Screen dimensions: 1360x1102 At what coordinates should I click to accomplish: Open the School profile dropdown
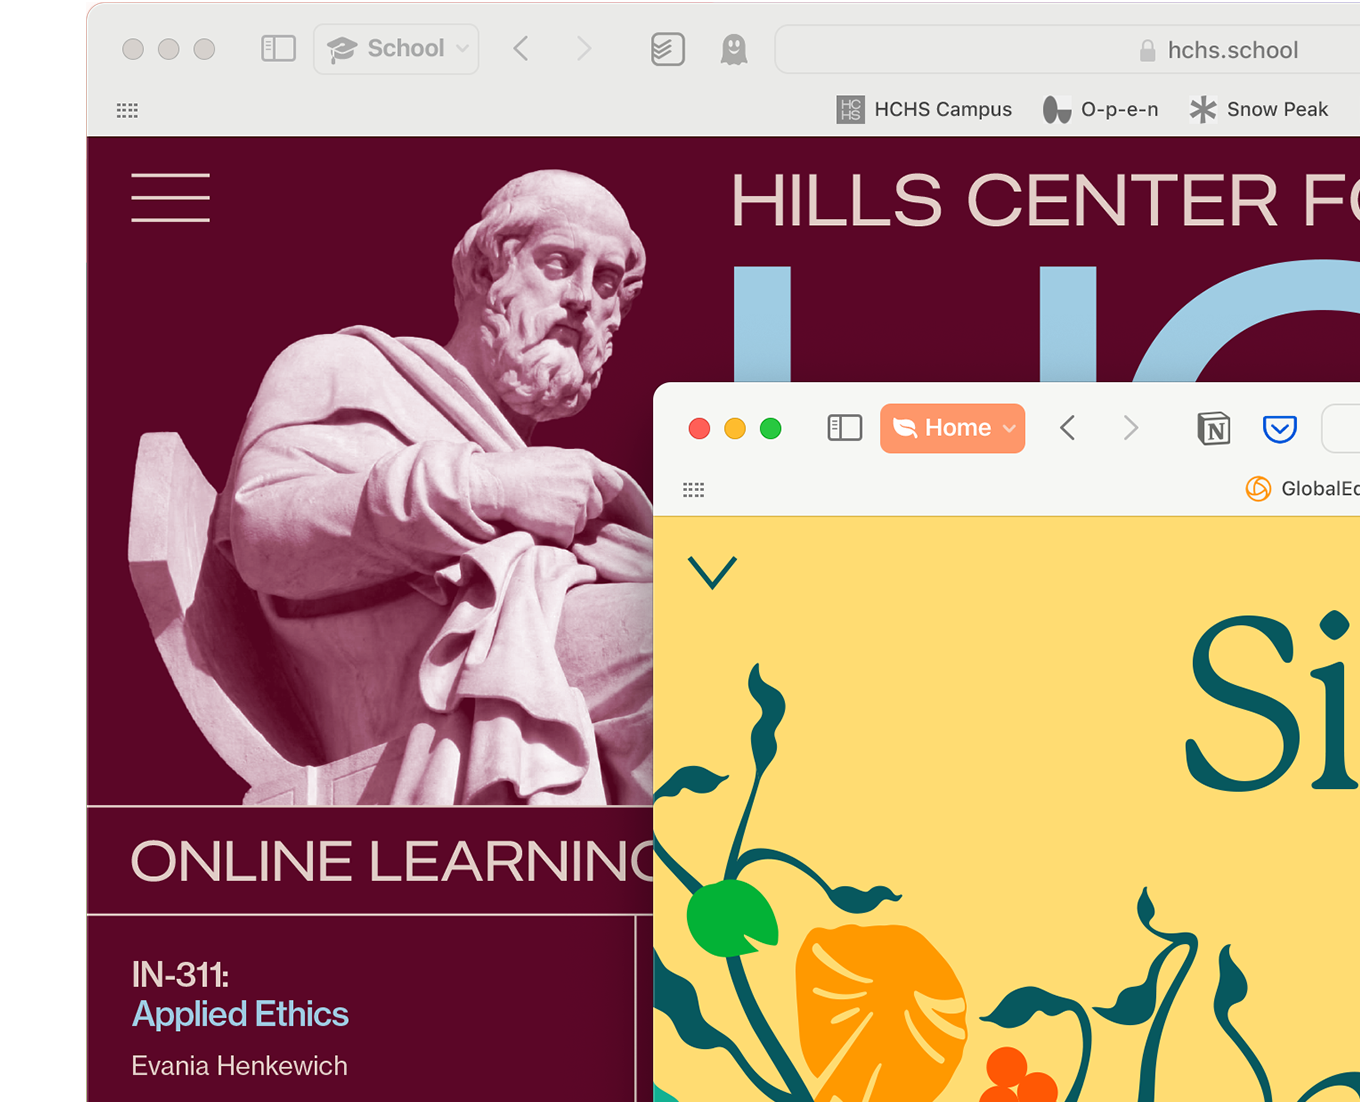tap(396, 49)
